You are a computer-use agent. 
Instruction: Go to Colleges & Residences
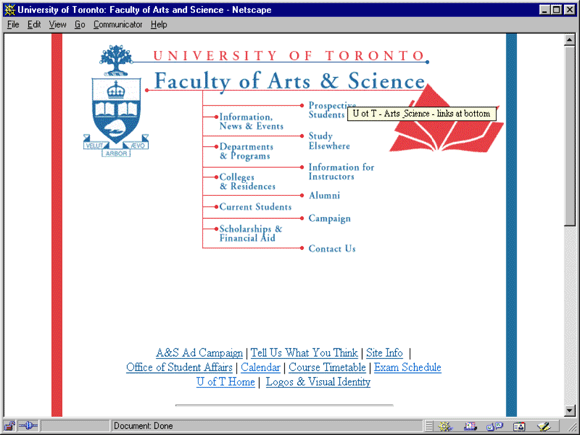tap(247, 182)
